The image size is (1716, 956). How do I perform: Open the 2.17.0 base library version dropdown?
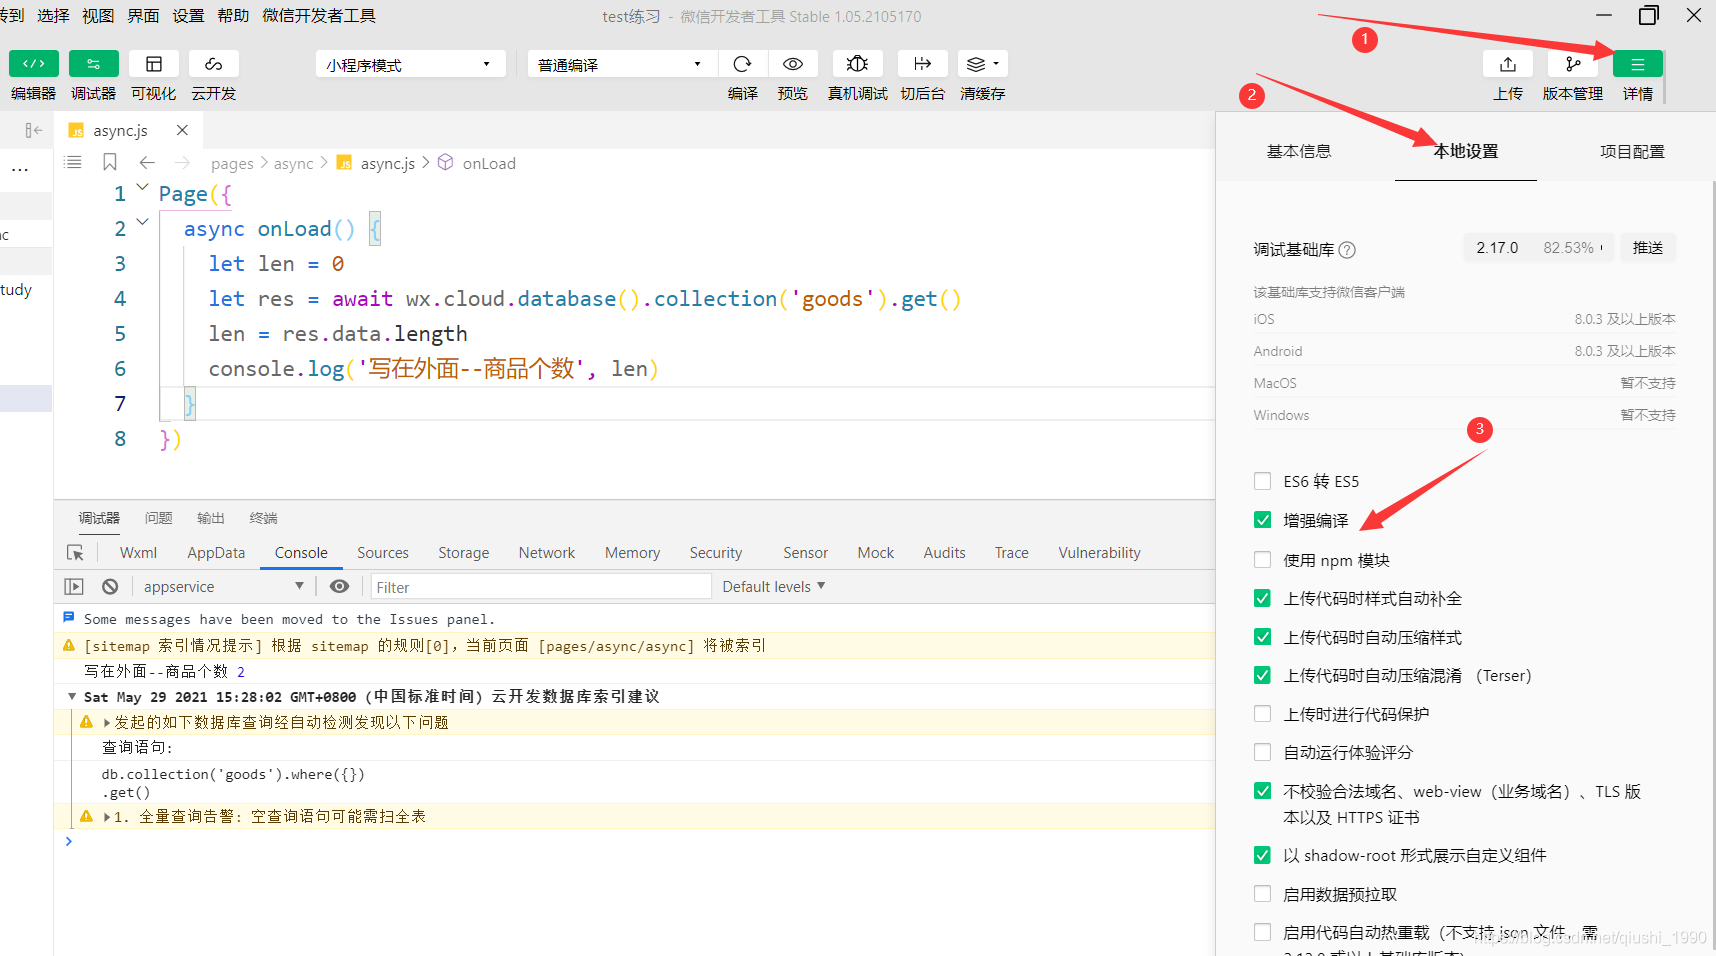1539,248
